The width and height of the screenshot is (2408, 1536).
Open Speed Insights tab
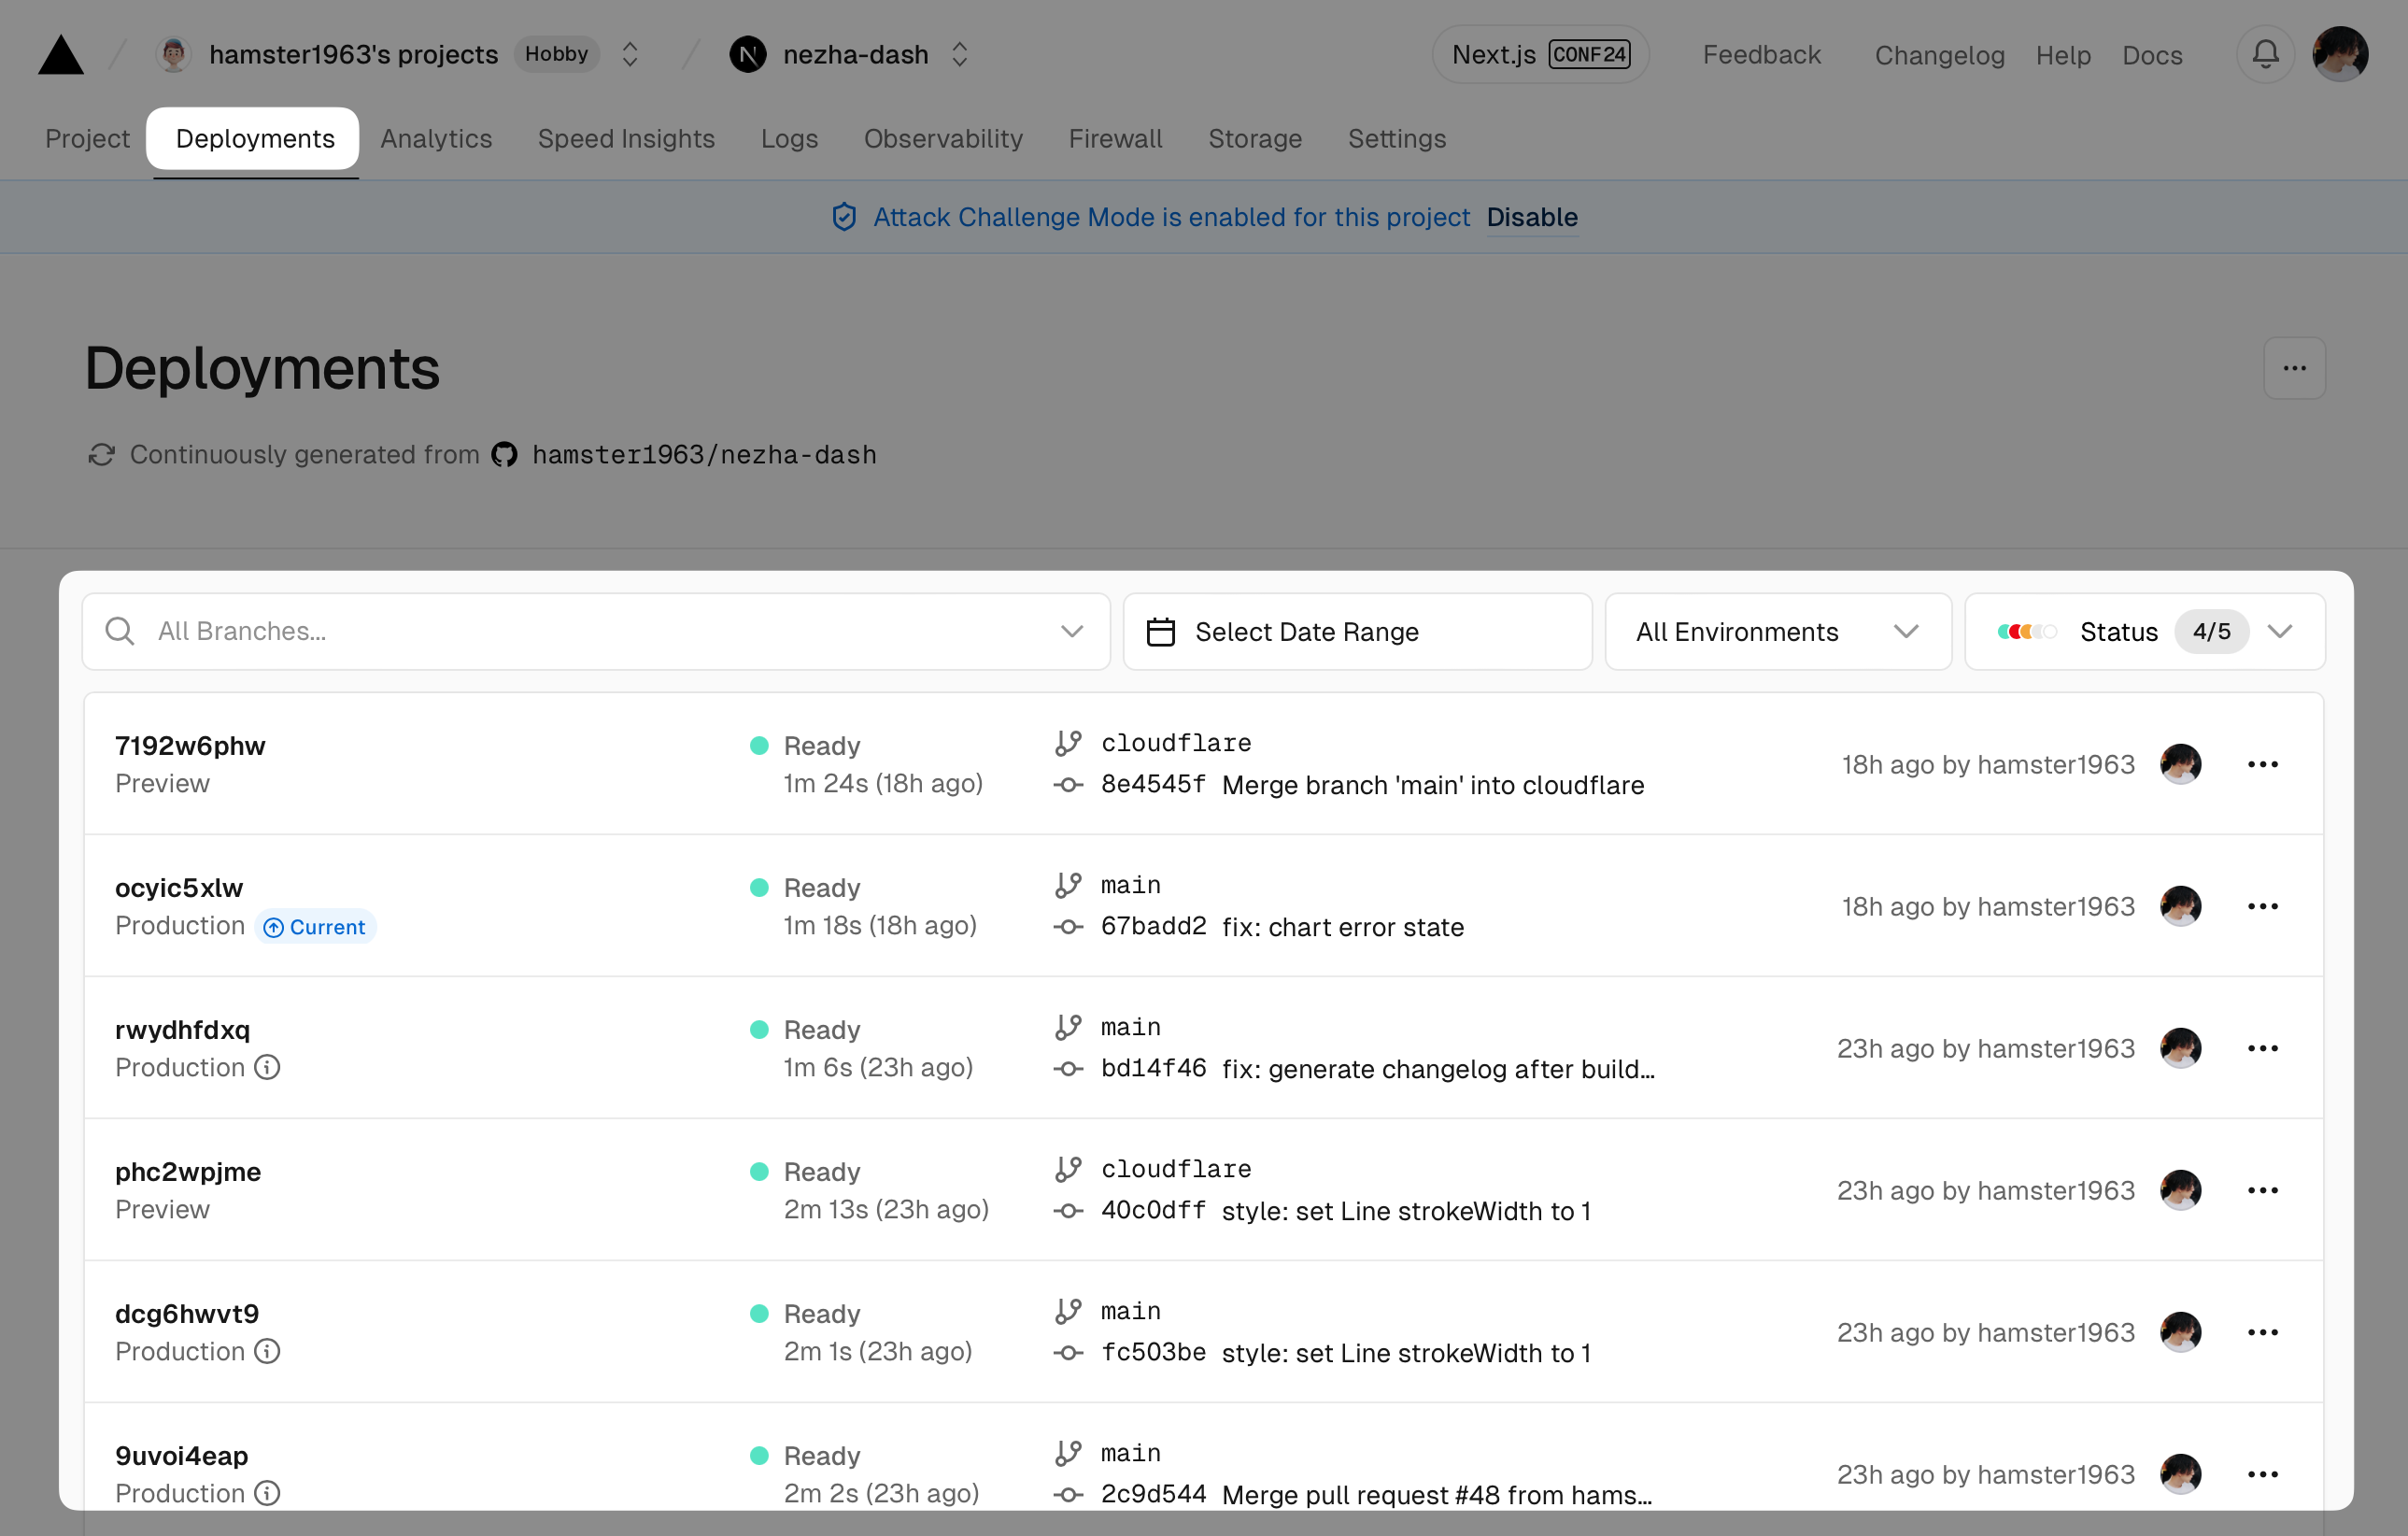(x=626, y=138)
